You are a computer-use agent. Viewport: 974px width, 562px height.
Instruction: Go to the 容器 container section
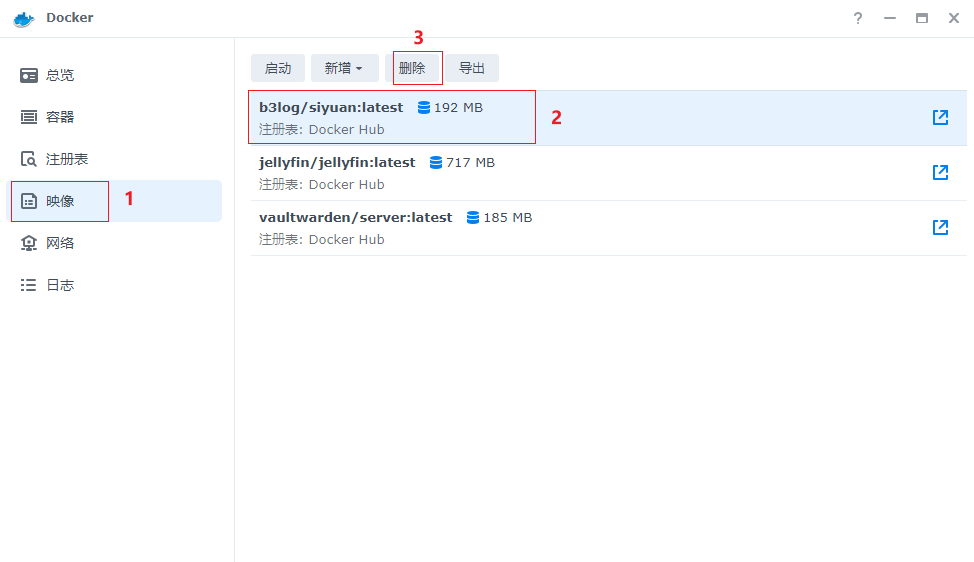[114, 117]
